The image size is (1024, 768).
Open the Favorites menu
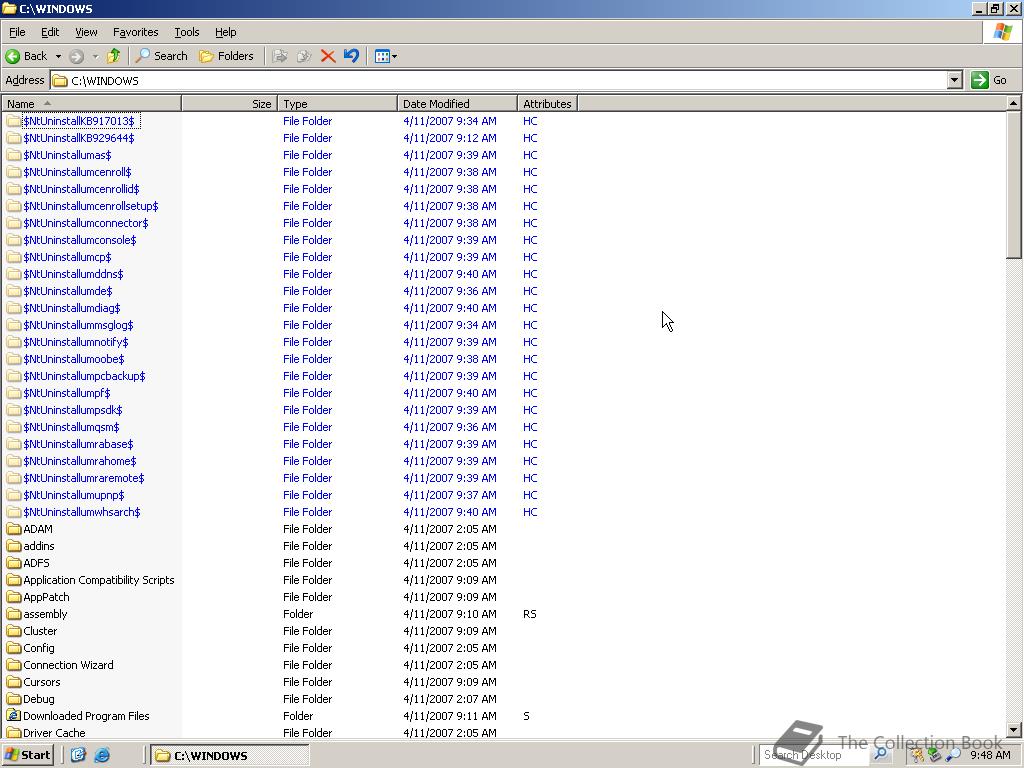(x=135, y=32)
